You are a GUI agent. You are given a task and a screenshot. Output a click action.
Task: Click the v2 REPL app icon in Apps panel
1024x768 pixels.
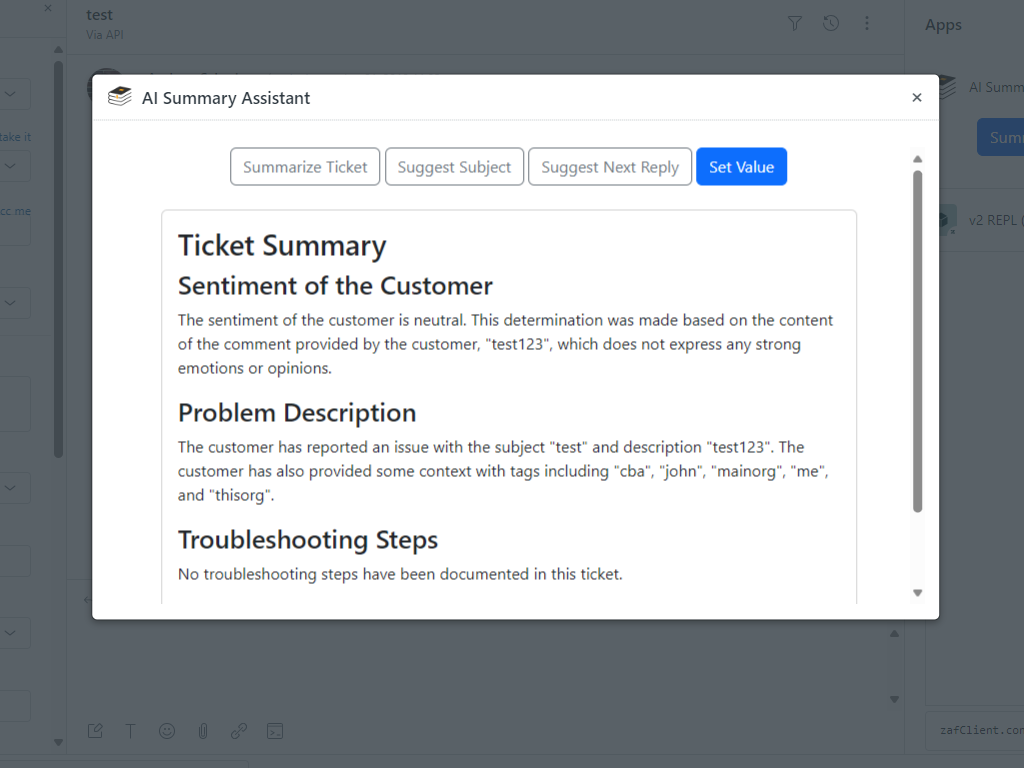(x=946, y=220)
